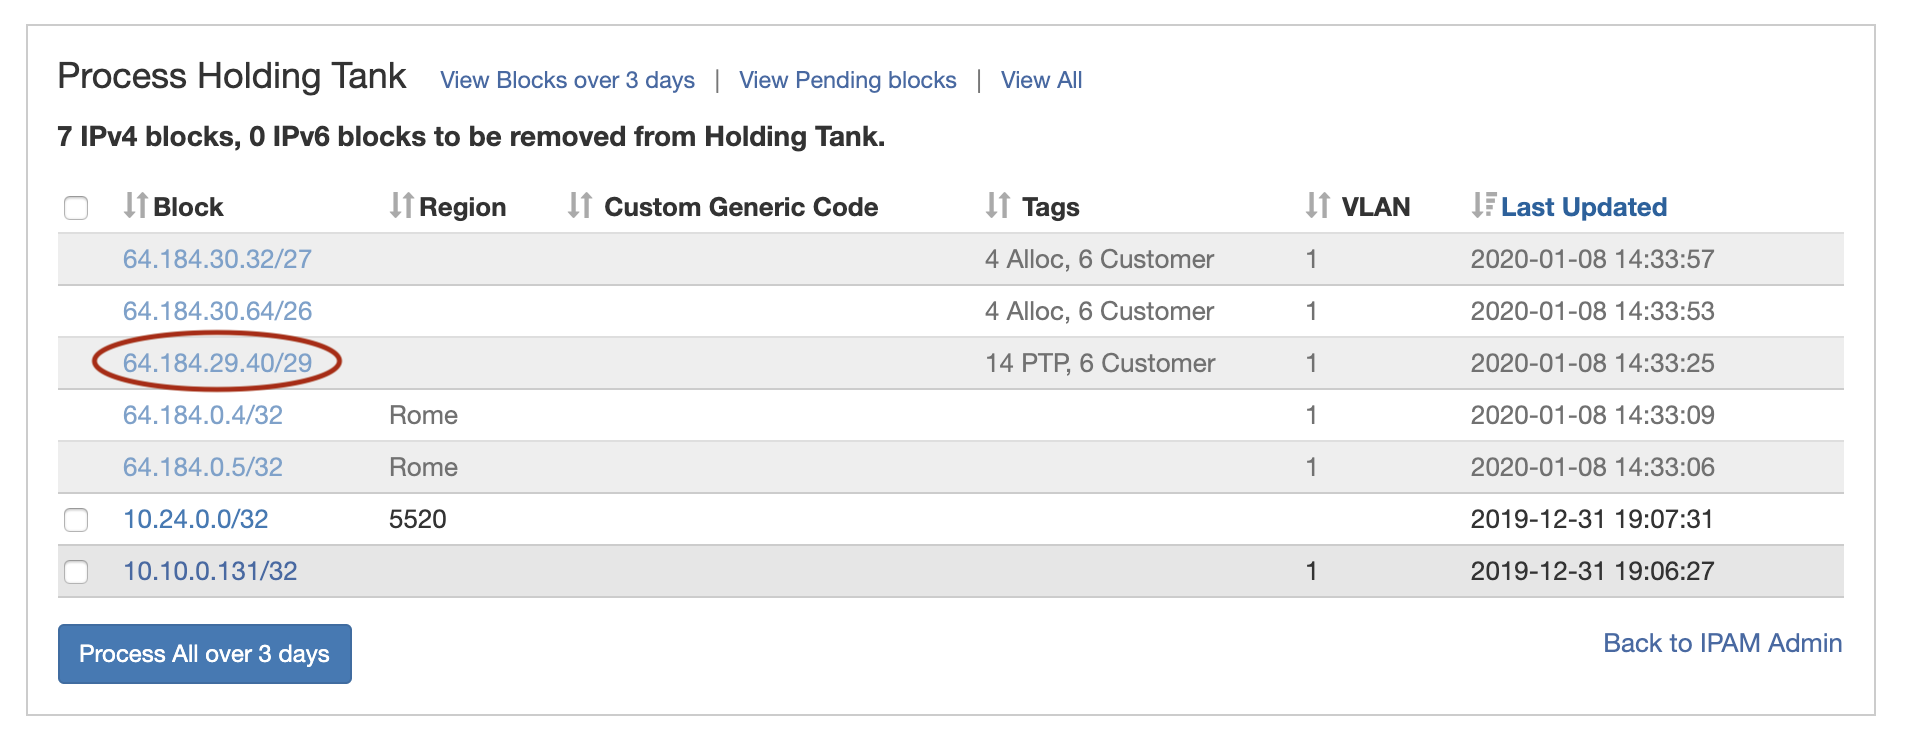
Task: Click the Last Updated column header
Action: click(1583, 207)
